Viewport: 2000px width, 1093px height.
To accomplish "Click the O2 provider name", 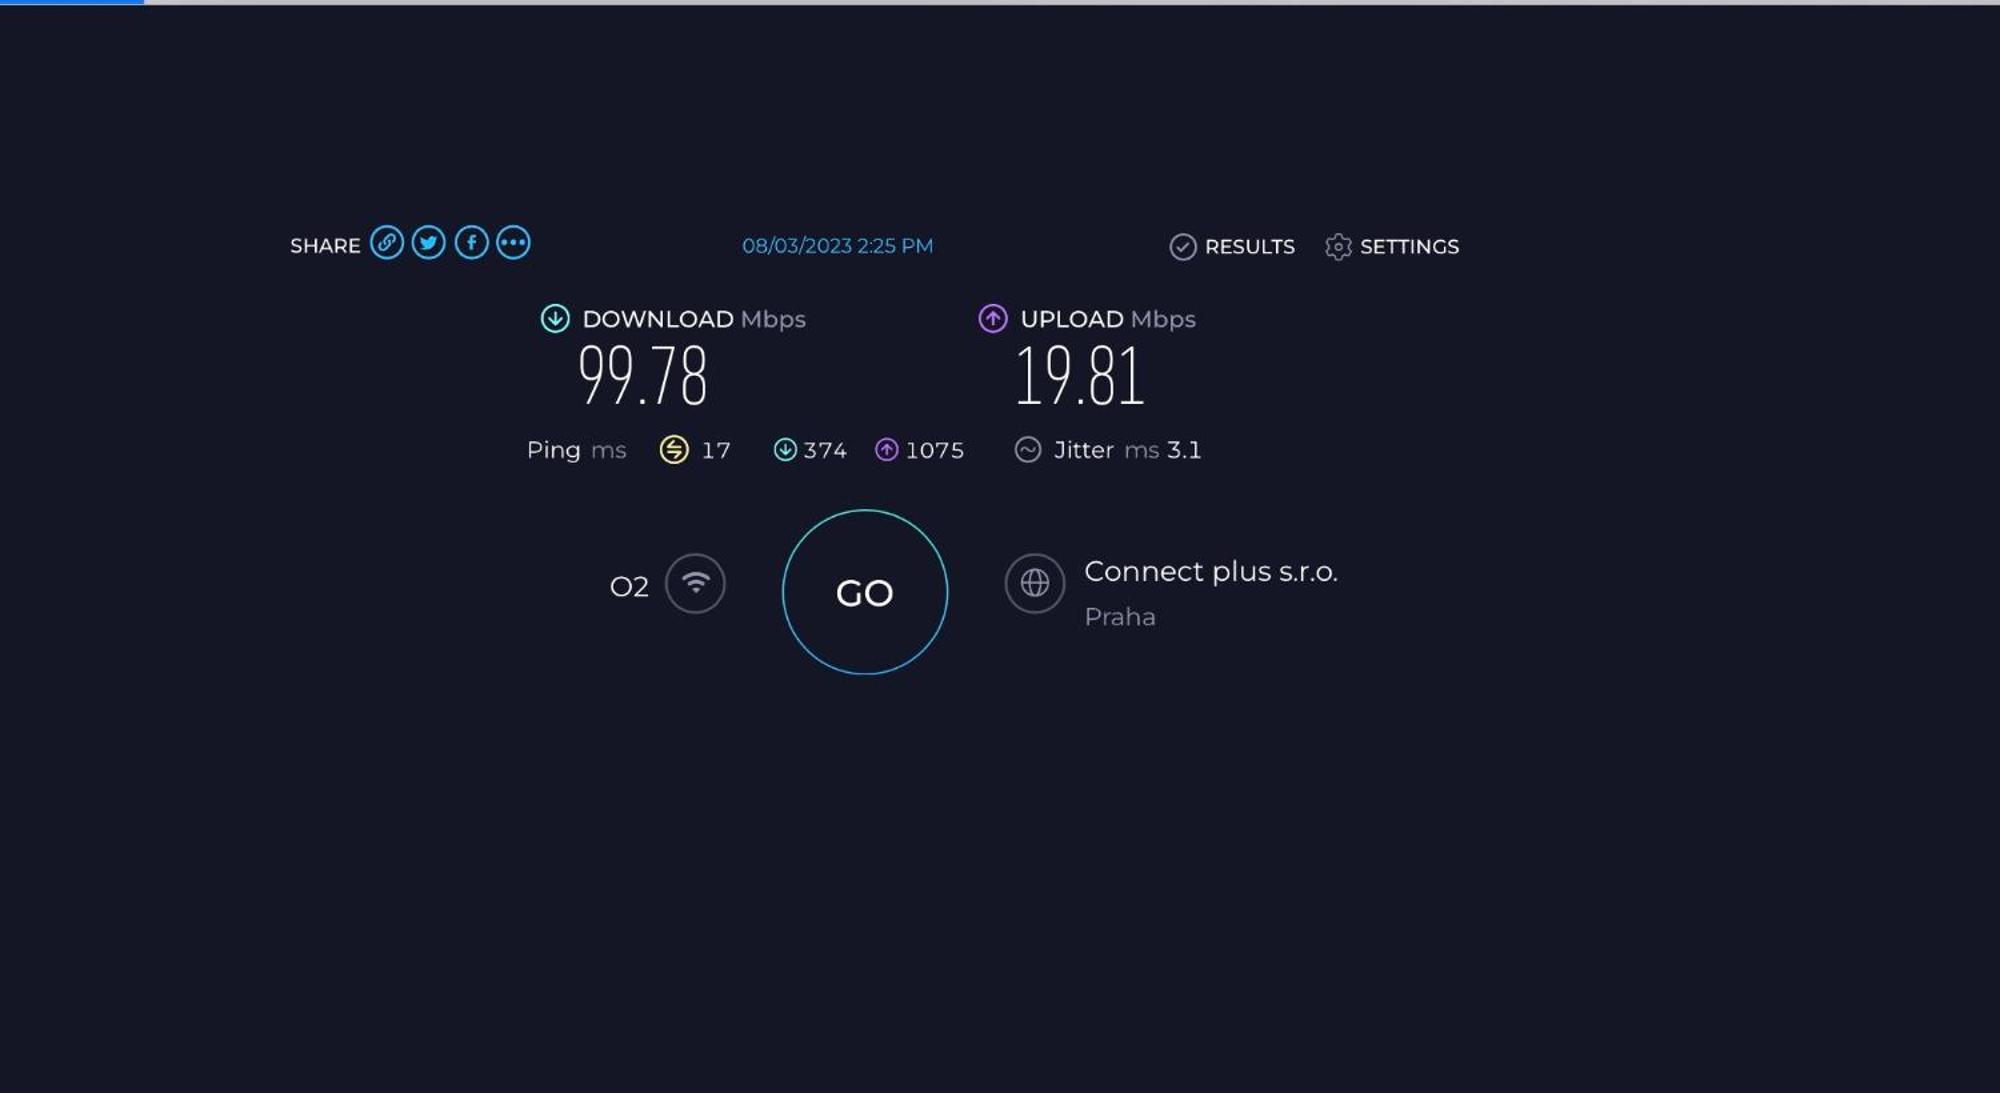I will [629, 587].
